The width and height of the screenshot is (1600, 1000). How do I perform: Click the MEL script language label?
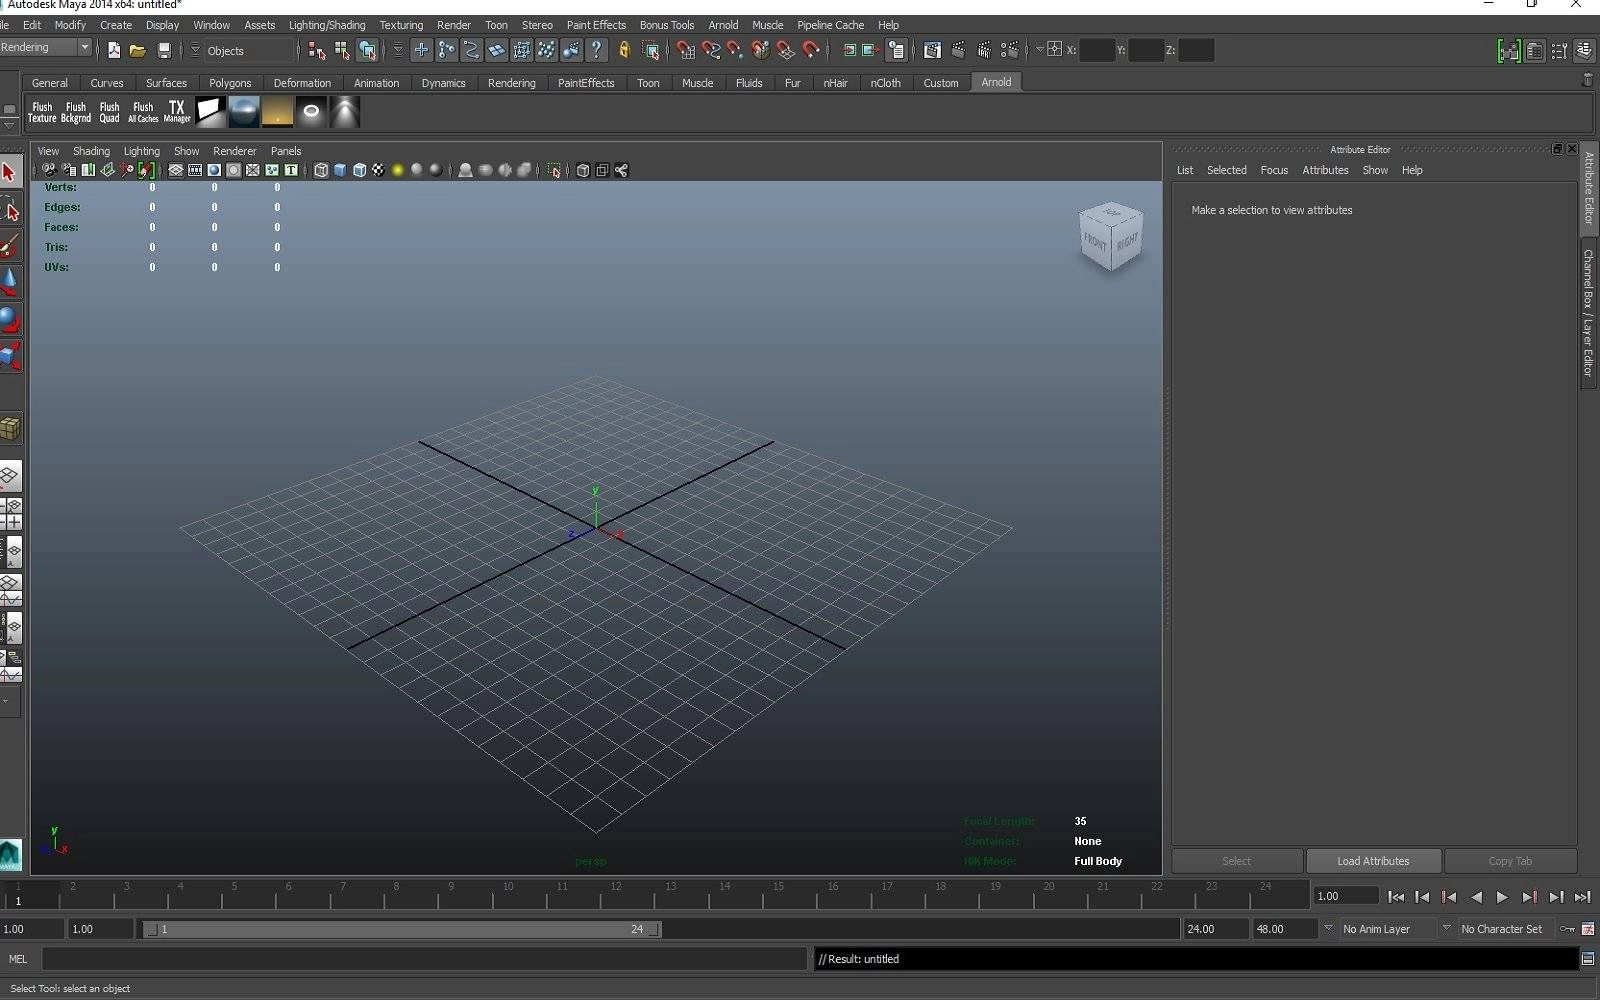(18, 959)
